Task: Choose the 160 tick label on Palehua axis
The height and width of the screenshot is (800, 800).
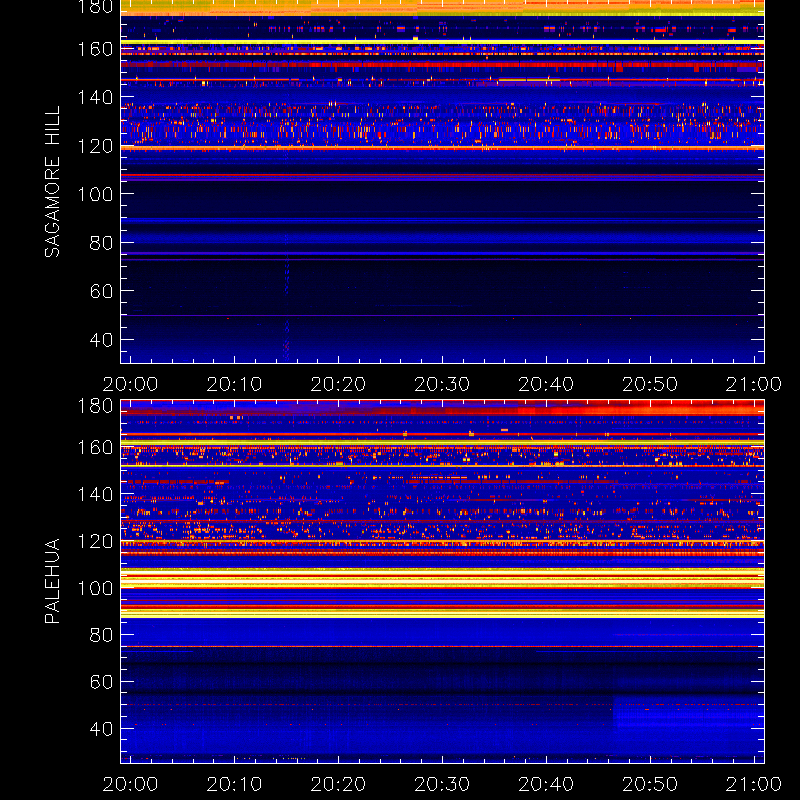Action: (95, 447)
